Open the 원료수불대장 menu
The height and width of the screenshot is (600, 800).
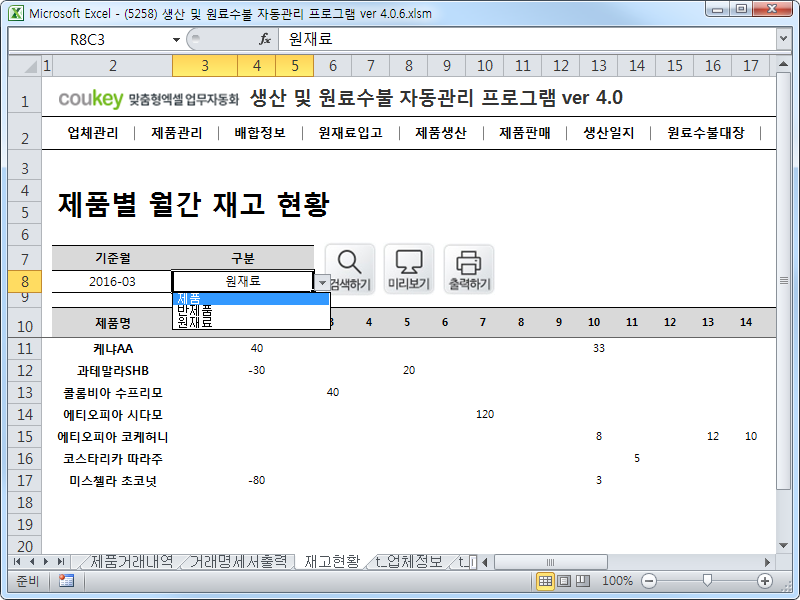coord(706,133)
